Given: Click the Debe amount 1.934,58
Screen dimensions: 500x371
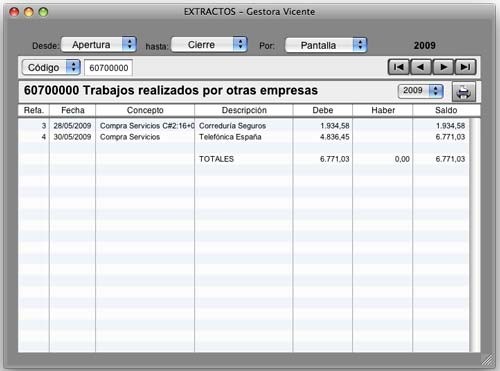Looking at the screenshot, I should 335,126.
